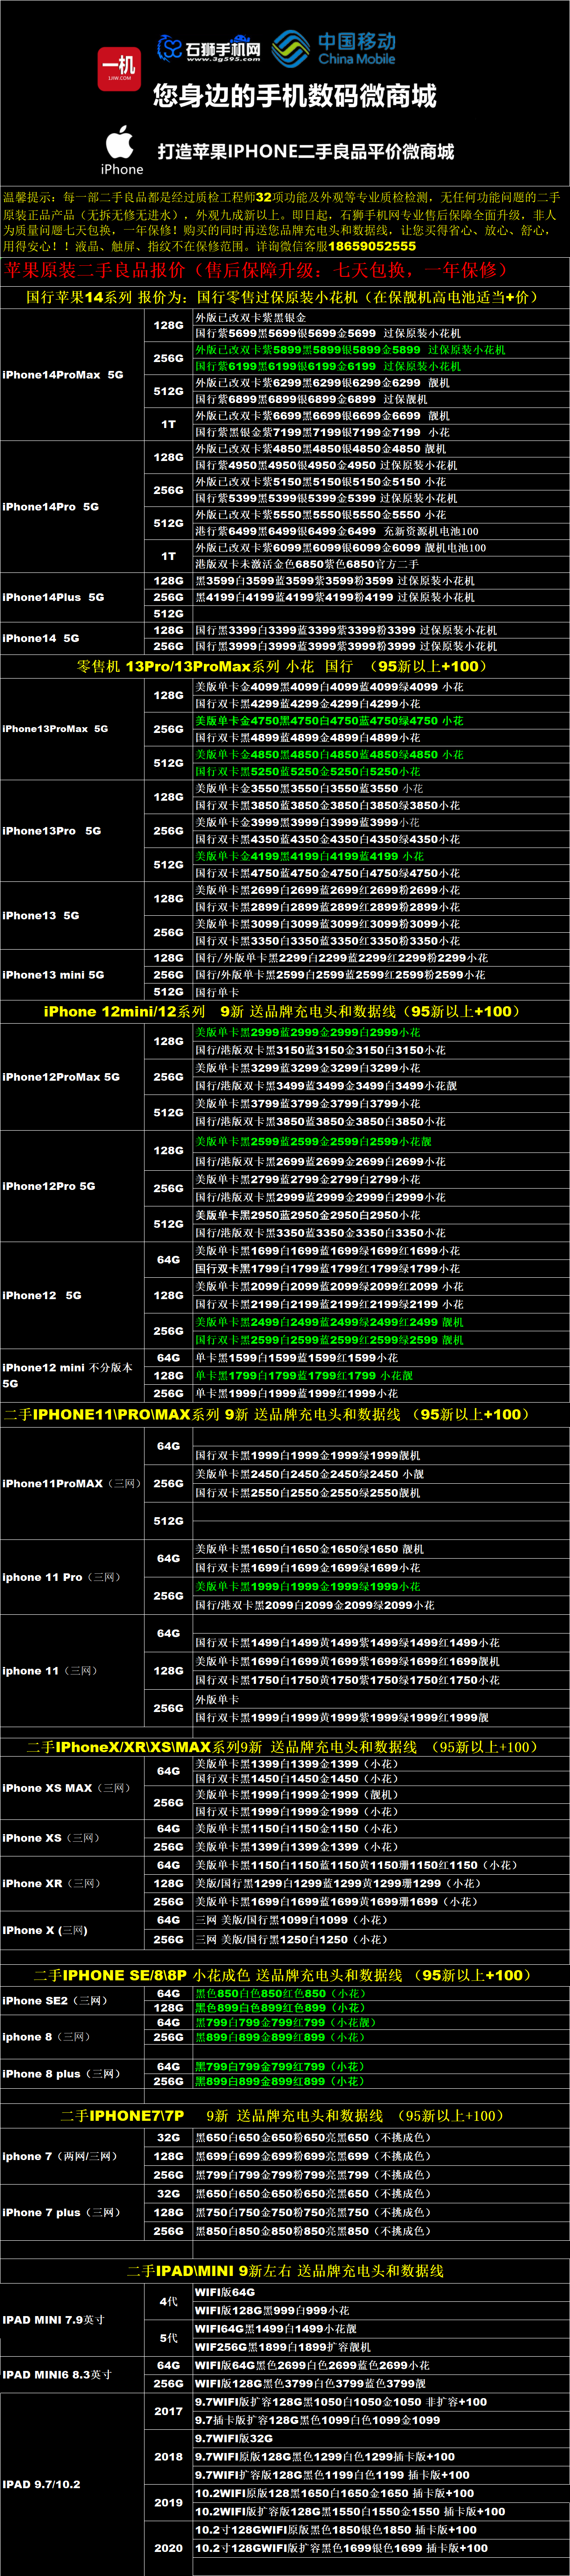Select the slogan 打造苹果IPHONE二手良品平价微商城
The height and width of the screenshot is (2576, 570).
coord(306,151)
